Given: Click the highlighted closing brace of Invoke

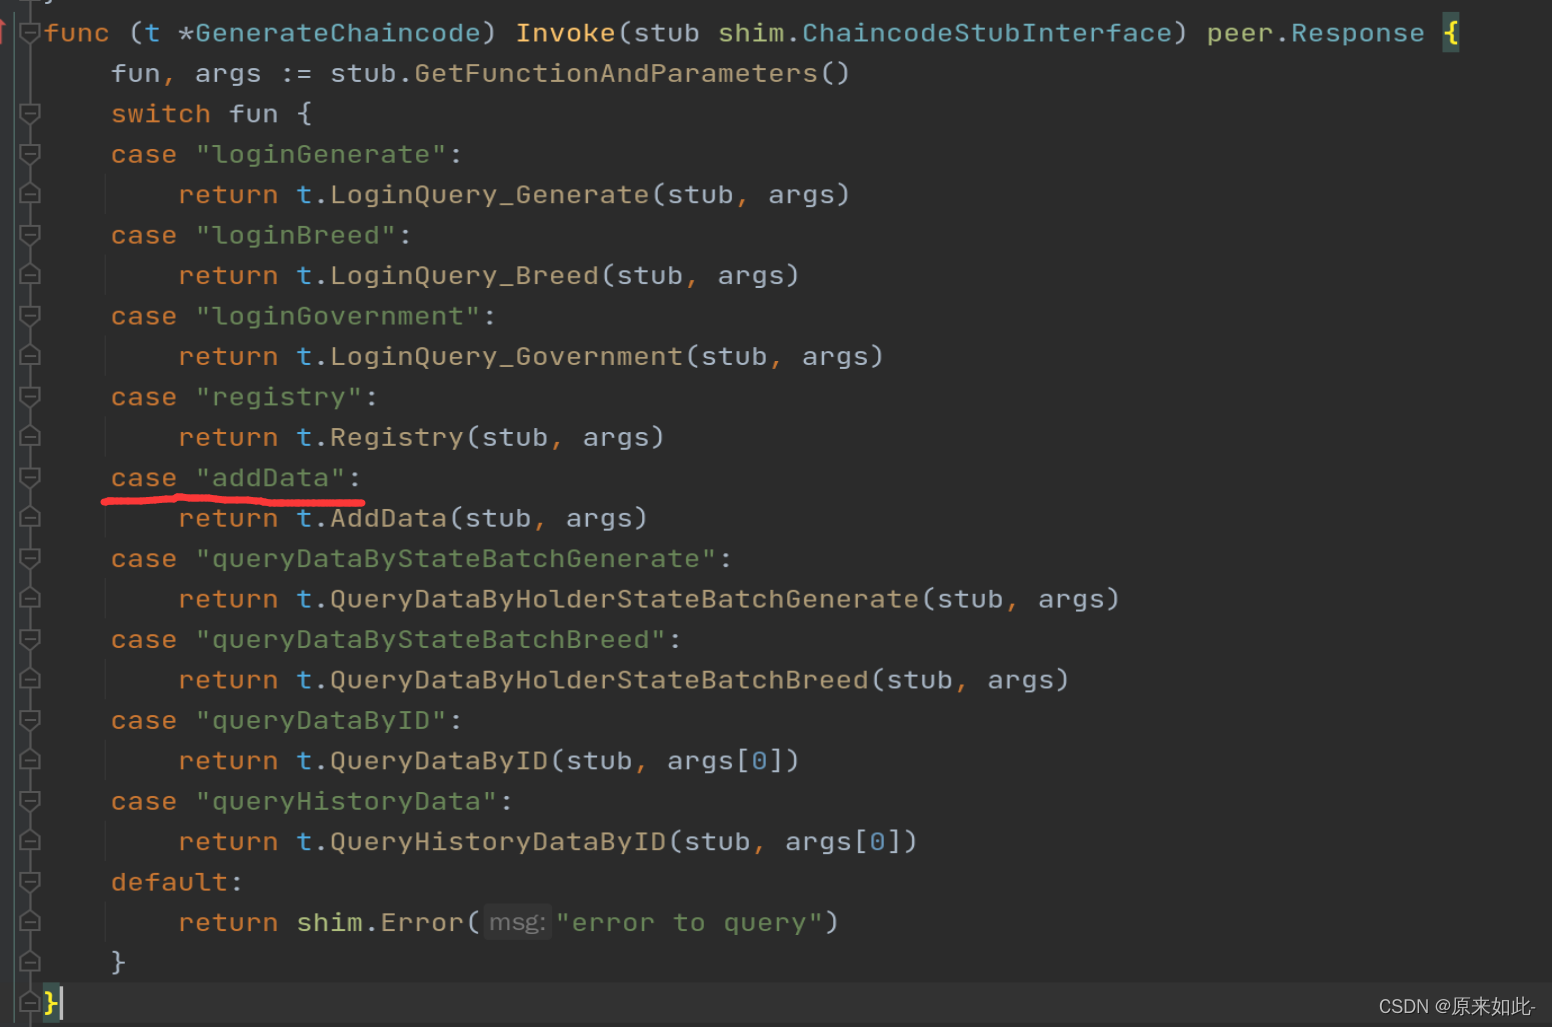Looking at the screenshot, I should (52, 1001).
